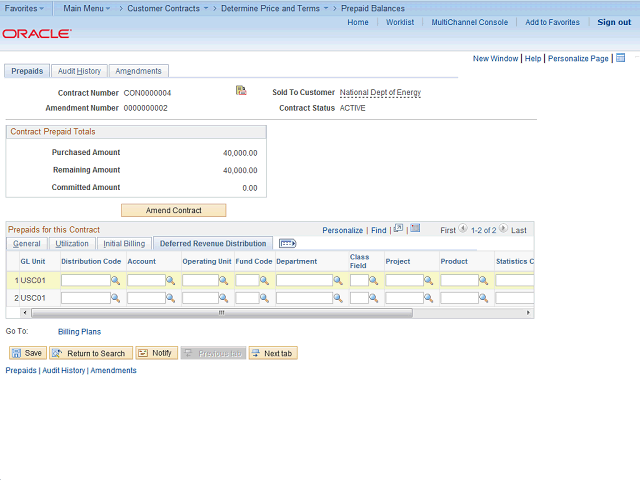Click Fund Code input field in row 1
Image resolution: width=640 pixels, height=480 pixels.
(247, 281)
